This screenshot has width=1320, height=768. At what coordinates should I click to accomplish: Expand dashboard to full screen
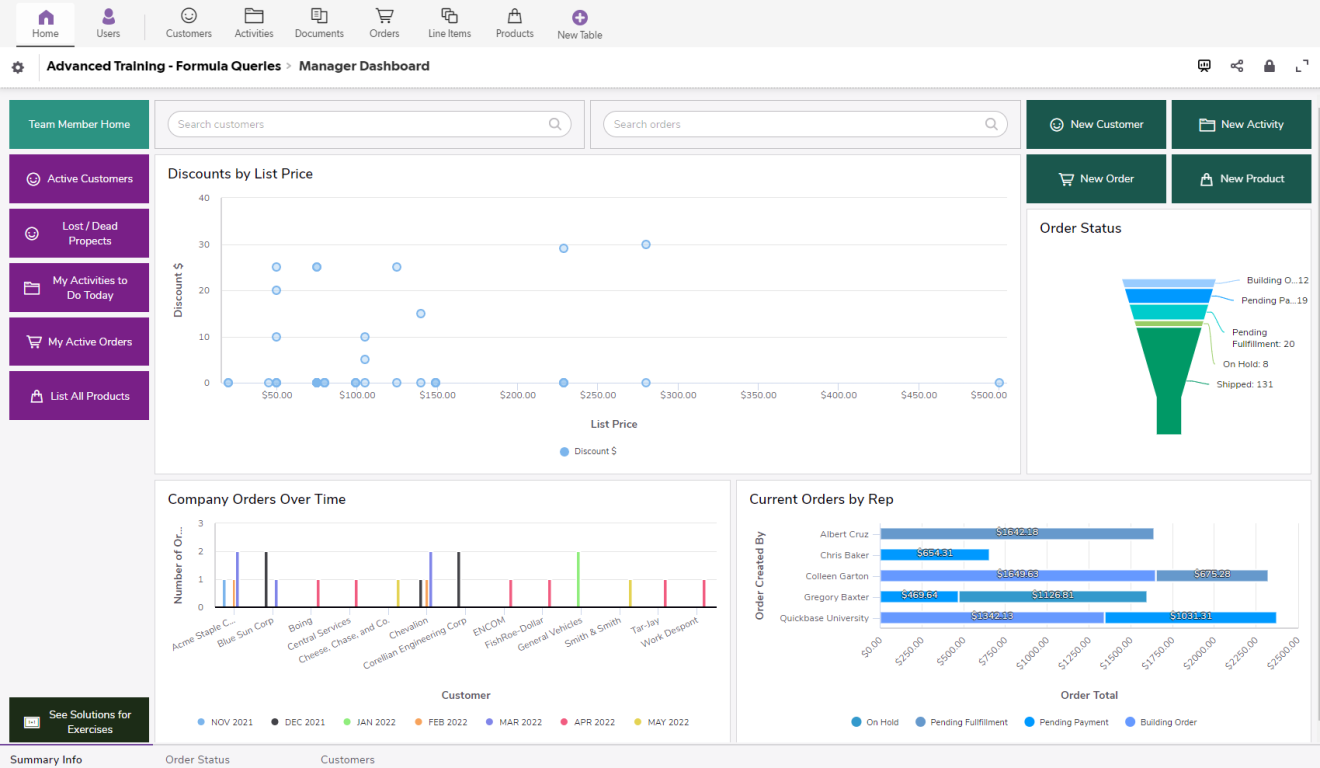pos(1302,66)
